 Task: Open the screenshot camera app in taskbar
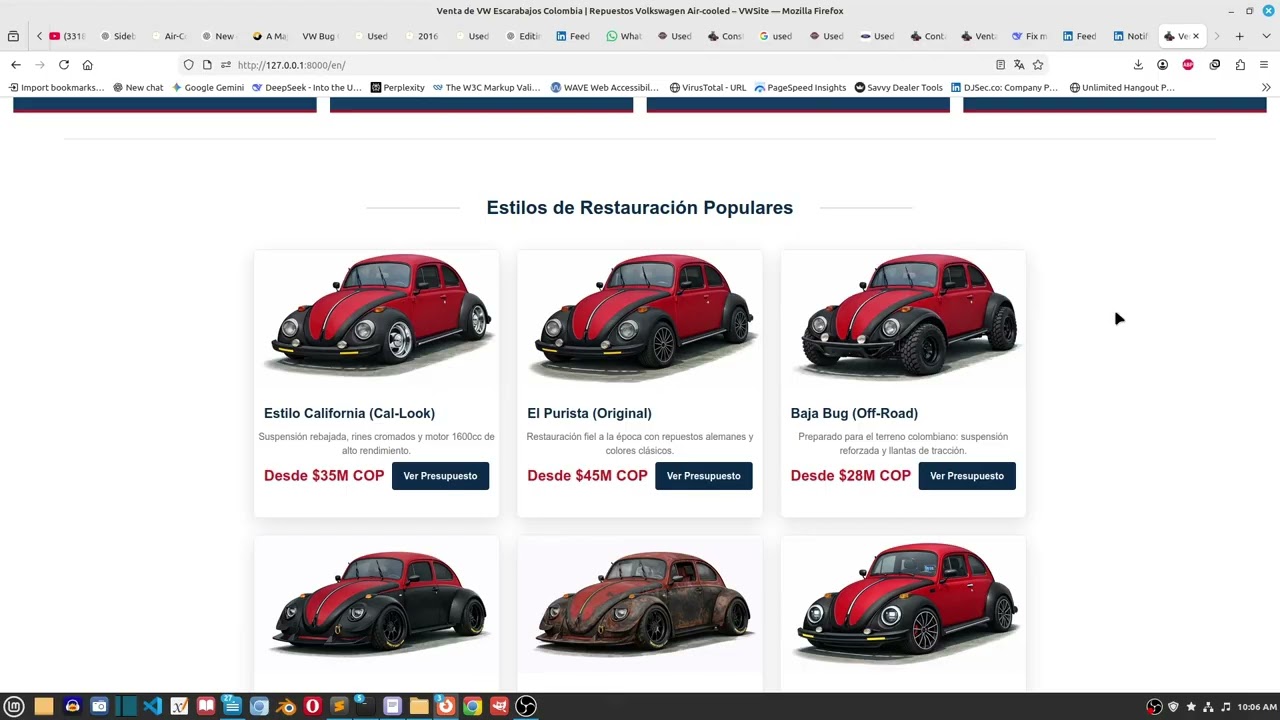point(99,707)
